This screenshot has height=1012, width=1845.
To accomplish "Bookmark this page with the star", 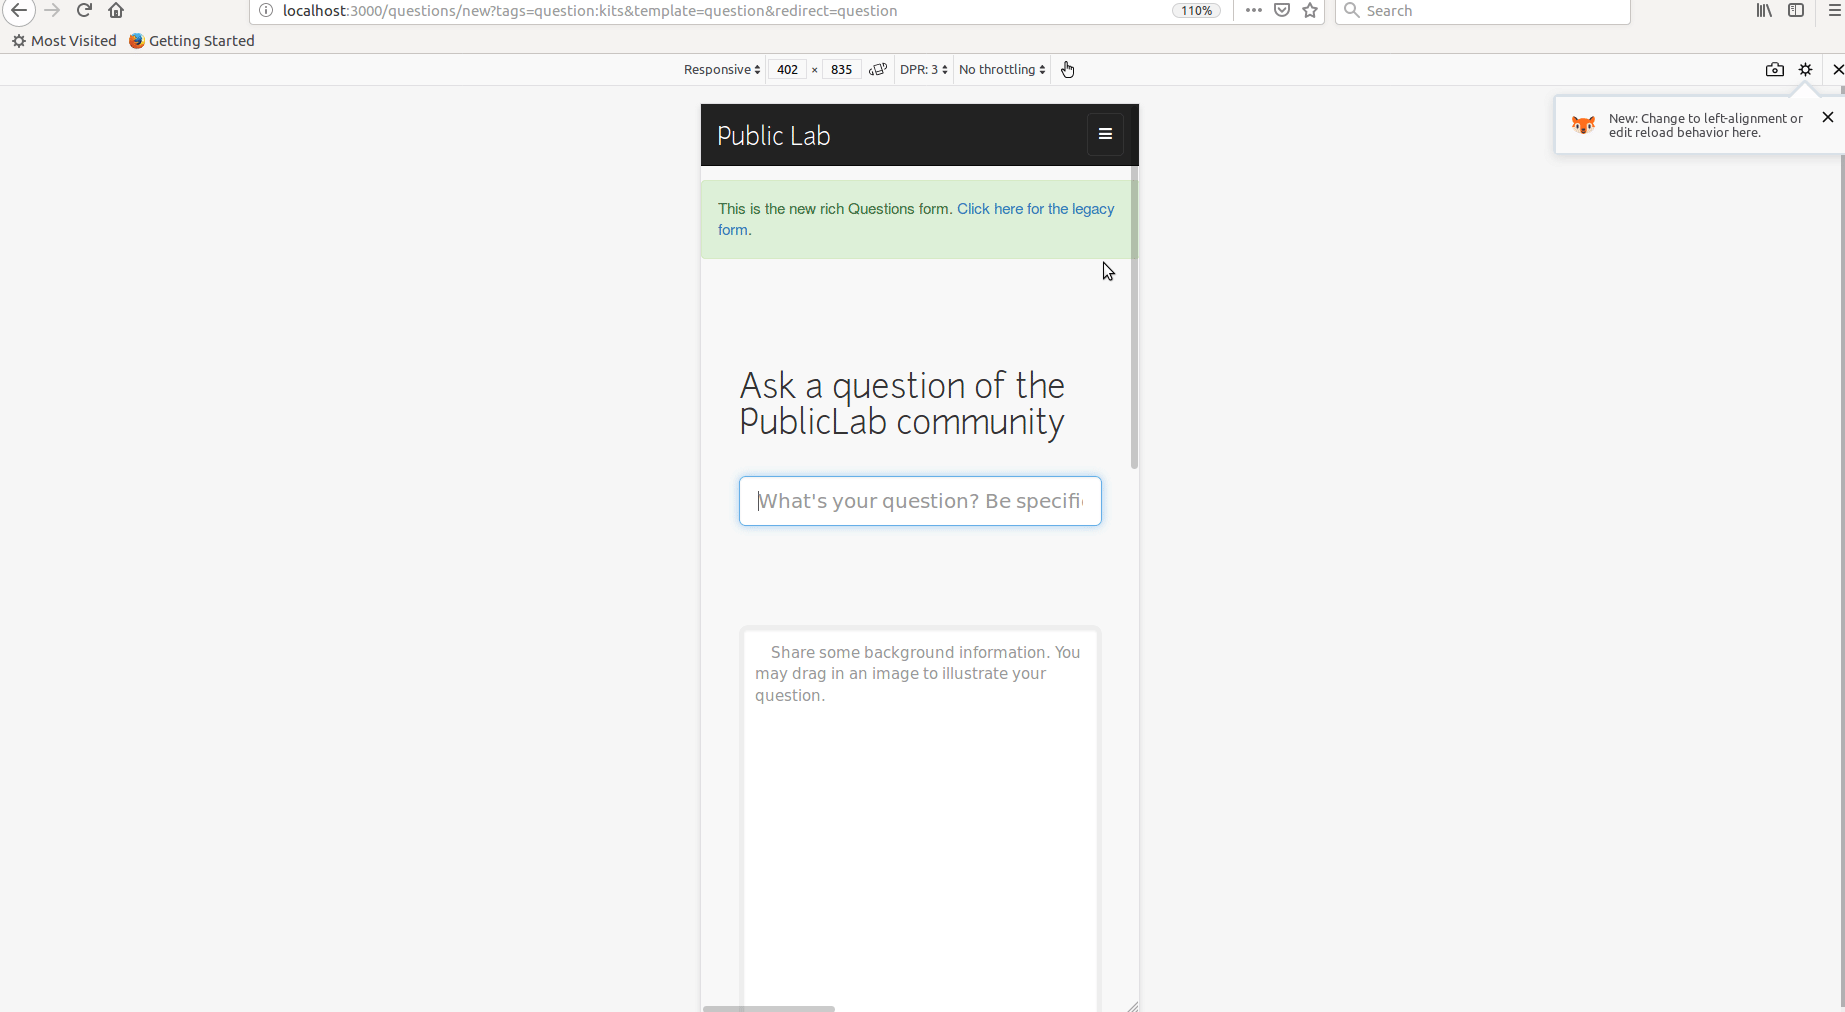I will point(1310,11).
